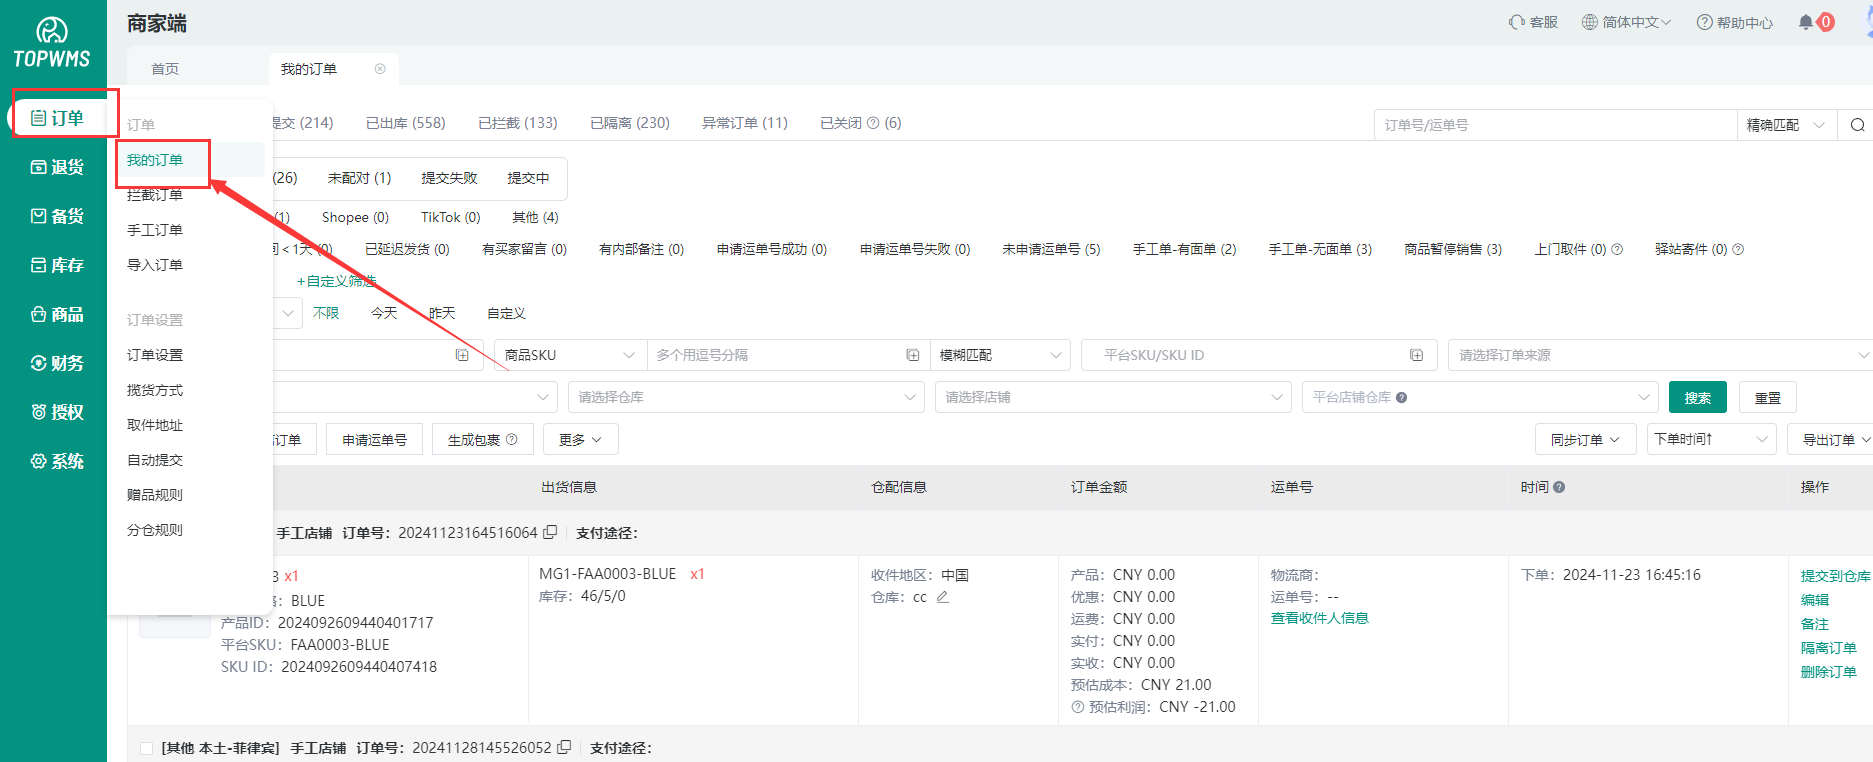Click help icon on 预估利润

(x=1078, y=707)
